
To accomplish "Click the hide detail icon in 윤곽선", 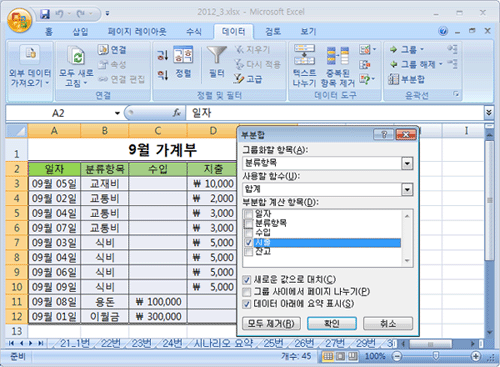I will point(452,63).
